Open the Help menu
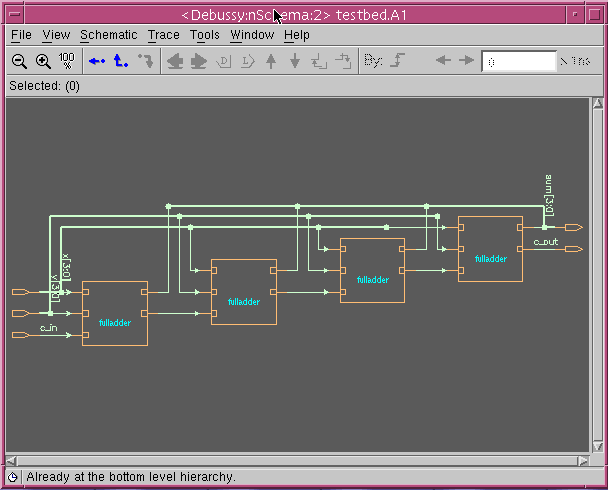 297,35
